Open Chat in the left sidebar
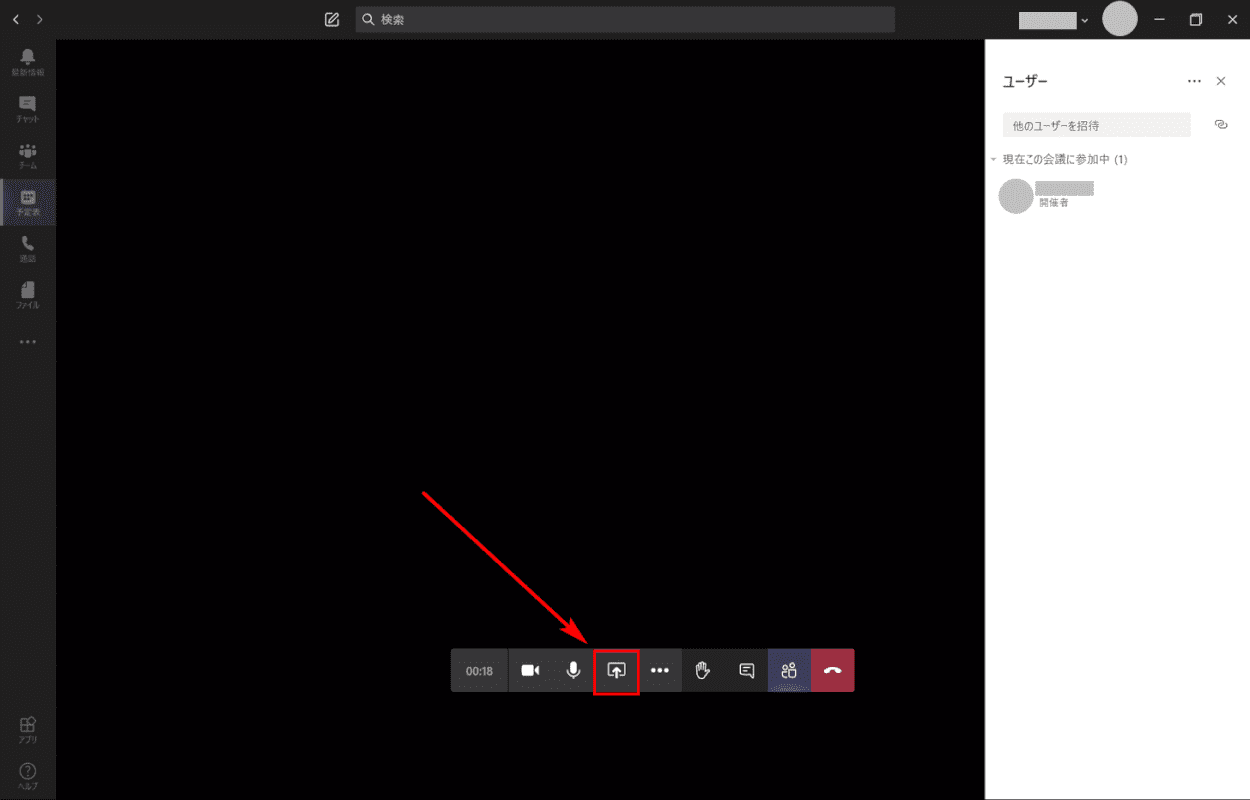This screenshot has height=800, width=1250. click(x=28, y=110)
